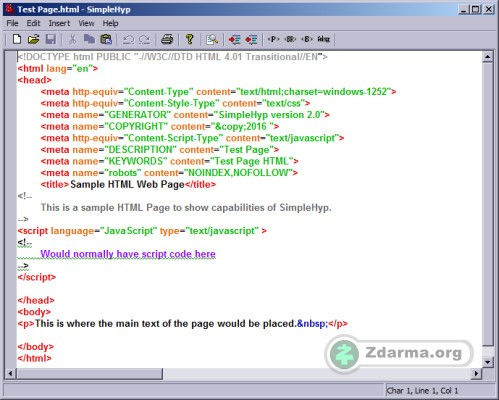The width and height of the screenshot is (499, 400).
Task: Click the Content-Style-Type meta line
Action: pos(175,103)
